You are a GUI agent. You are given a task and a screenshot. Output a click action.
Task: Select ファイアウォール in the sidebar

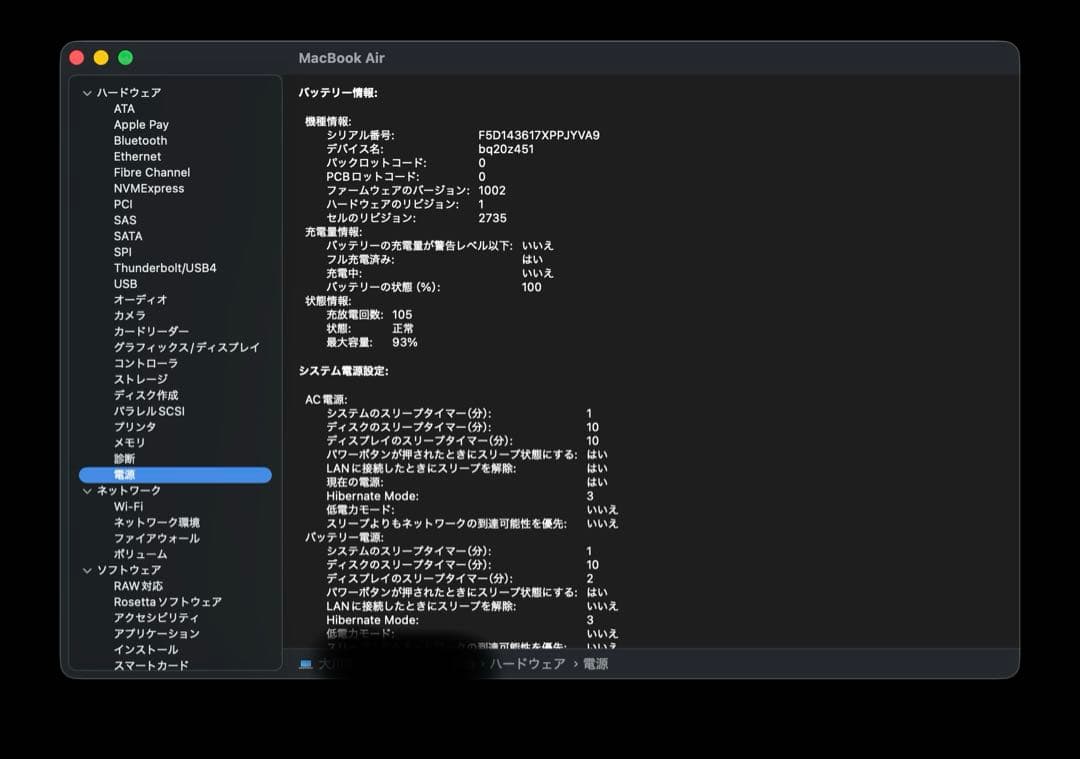[156, 538]
